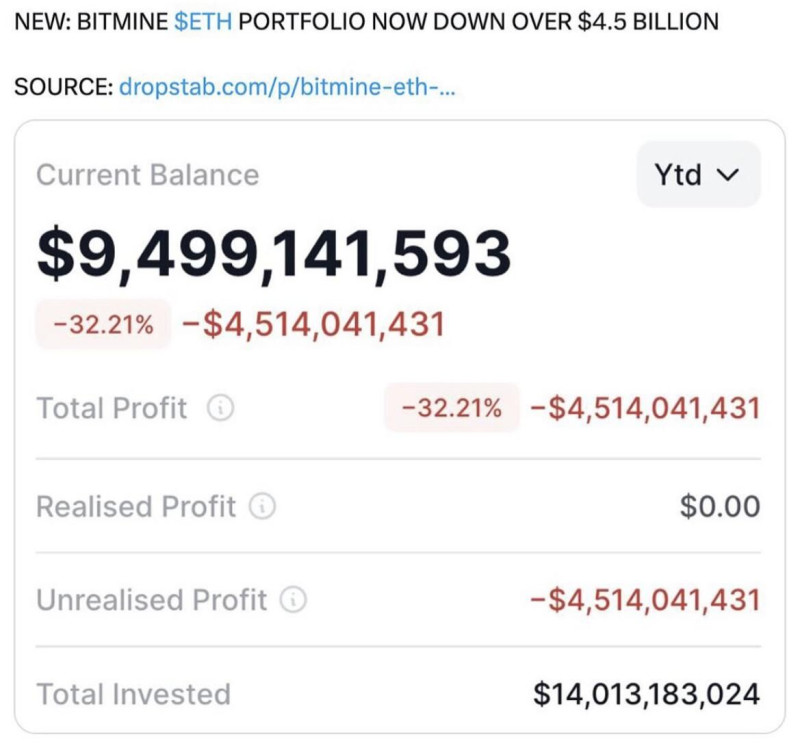
Task: Click the Realised Profit info icon
Action: tap(262, 507)
